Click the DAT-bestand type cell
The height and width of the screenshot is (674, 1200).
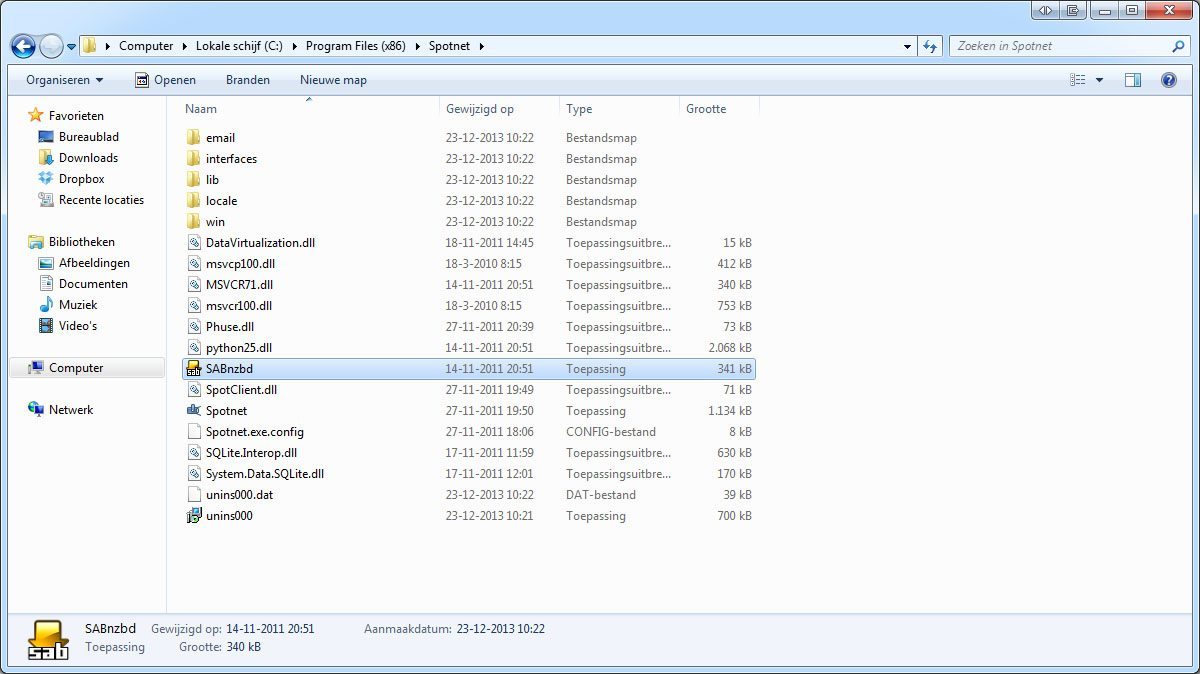click(601, 495)
